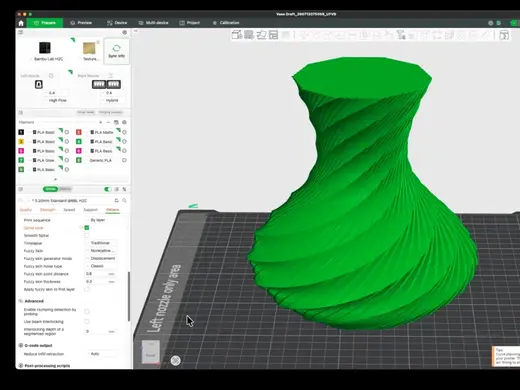Screen dimensions: 520x390
Task: Open Timelapse Traditional dropdown
Action: 101,243
